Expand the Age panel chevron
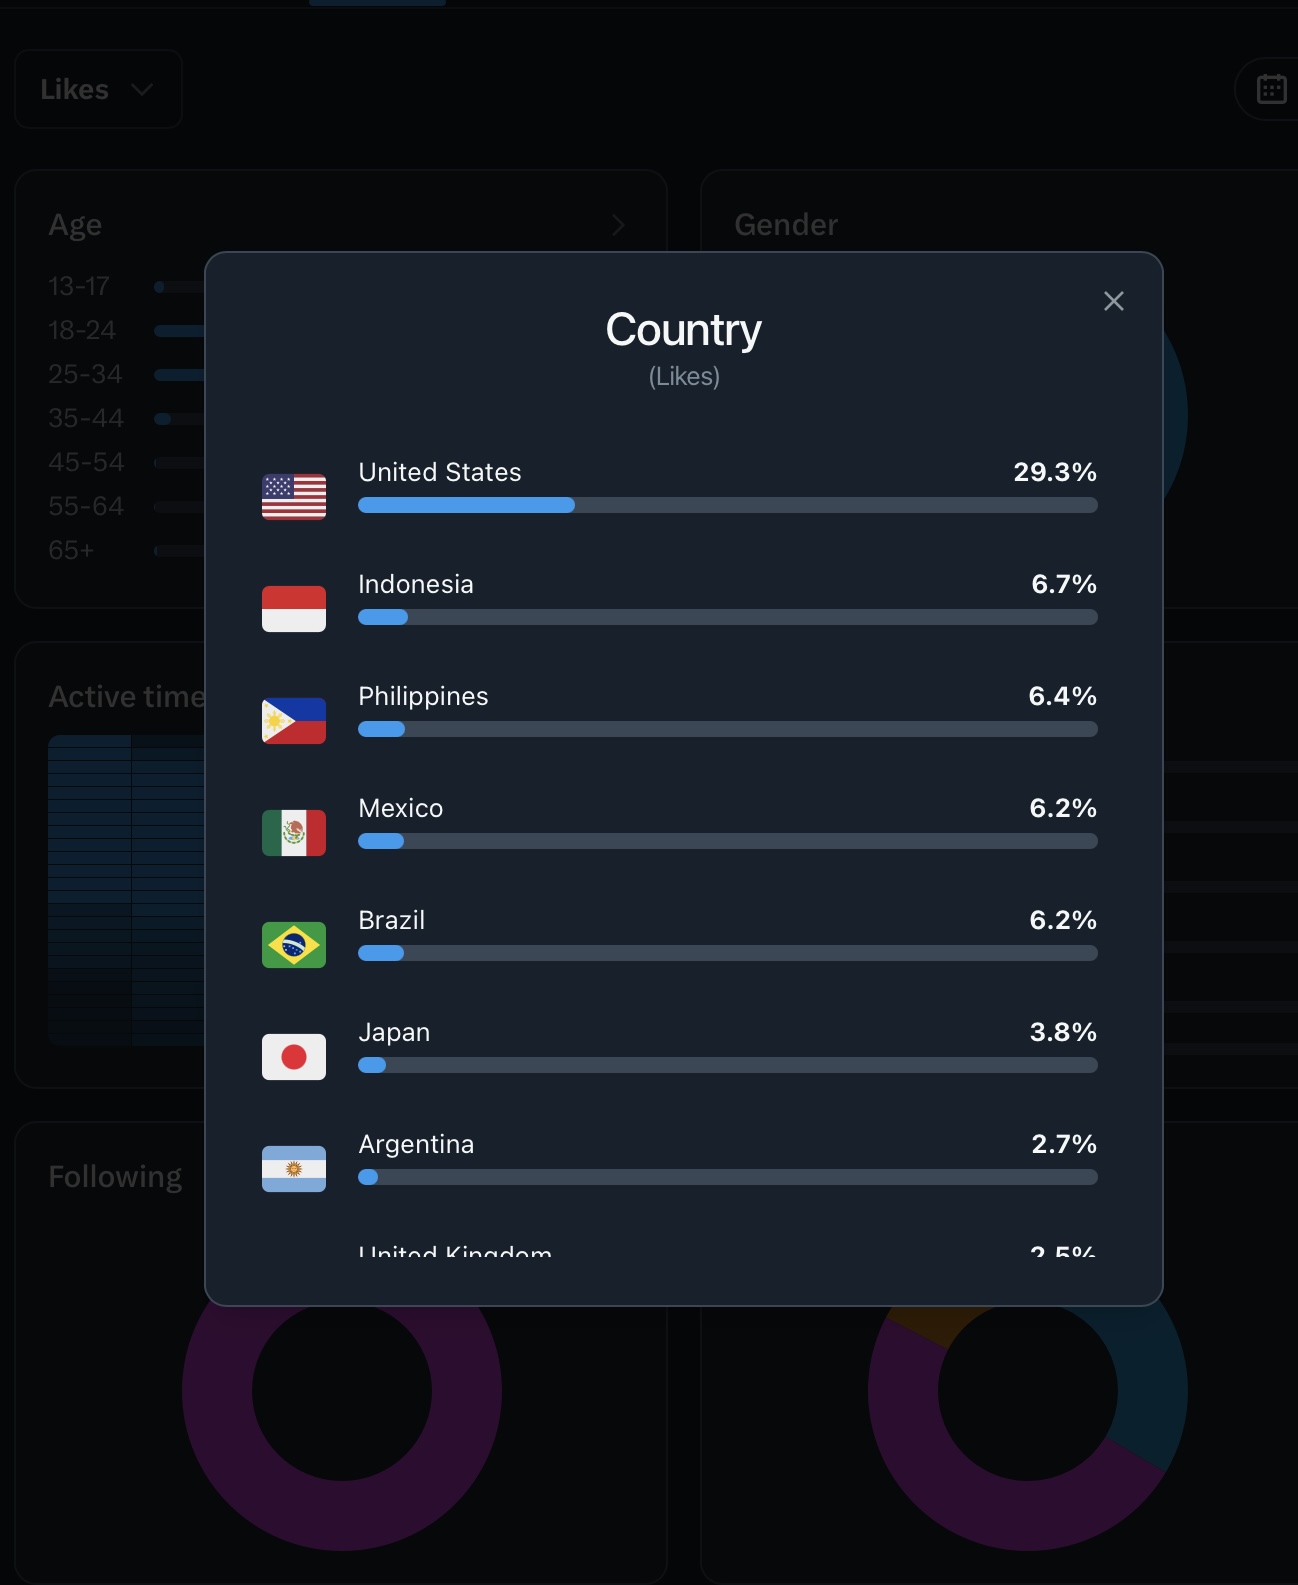 [x=618, y=225]
